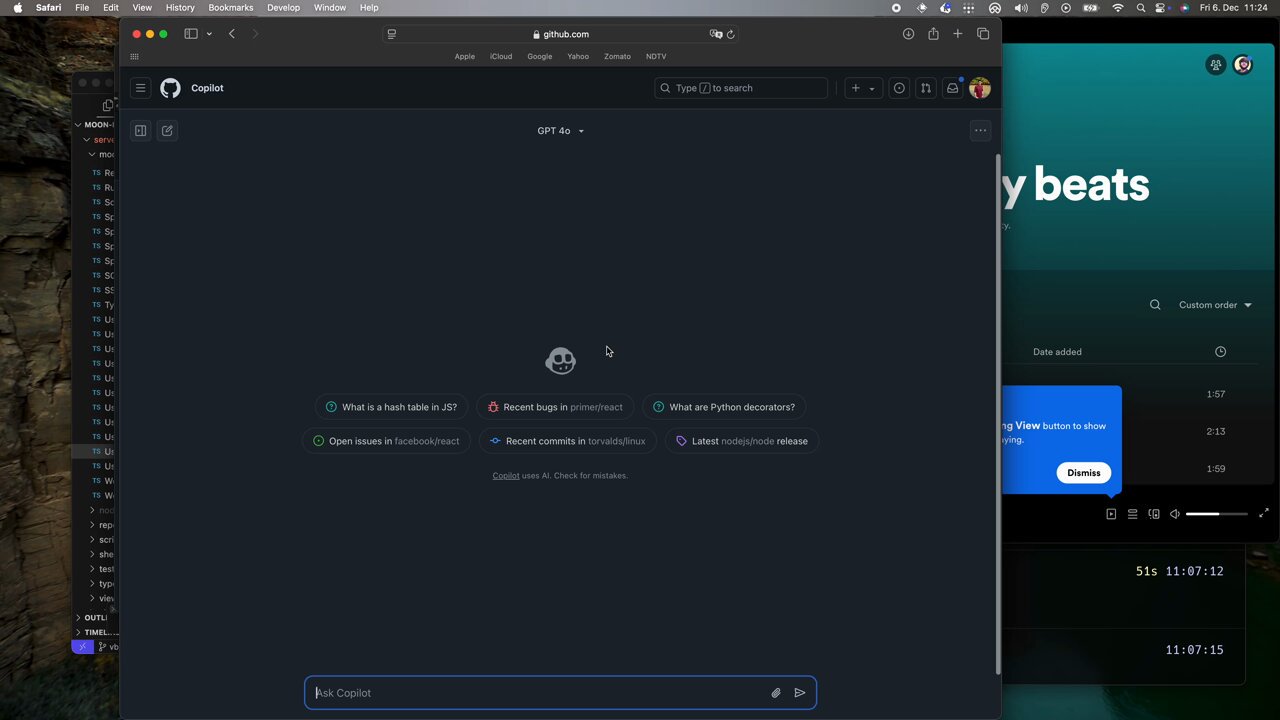1280x720 pixels.
Task: Click the Copilot page vertical scrollbar
Action: coord(997,414)
